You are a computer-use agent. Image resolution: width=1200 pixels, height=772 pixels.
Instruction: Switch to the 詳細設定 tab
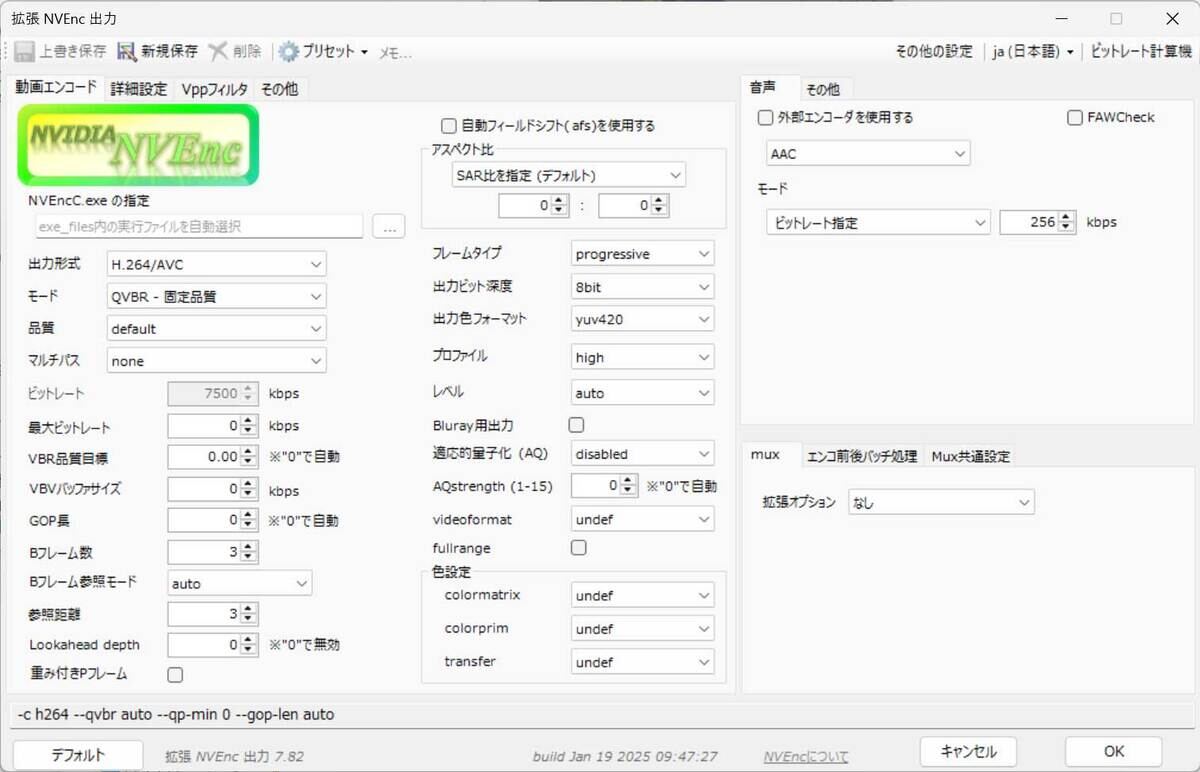coord(139,89)
